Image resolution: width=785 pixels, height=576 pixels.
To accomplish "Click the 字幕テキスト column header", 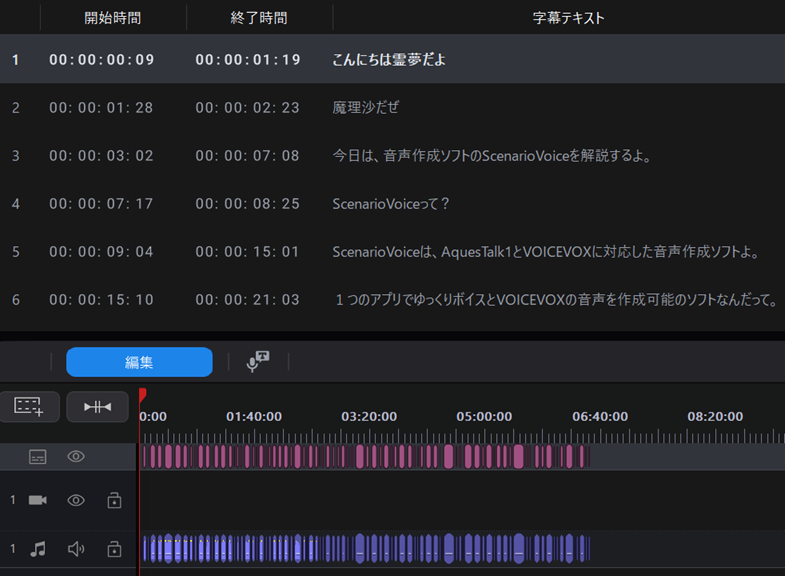I will [x=569, y=18].
